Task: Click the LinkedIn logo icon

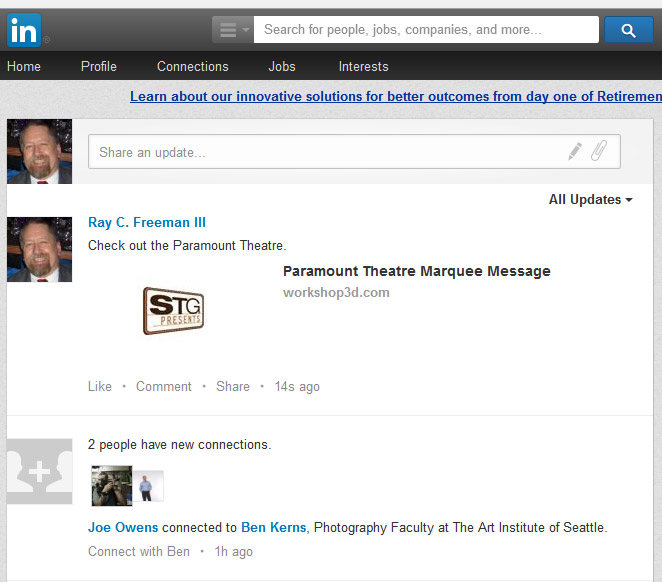Action: [24, 31]
